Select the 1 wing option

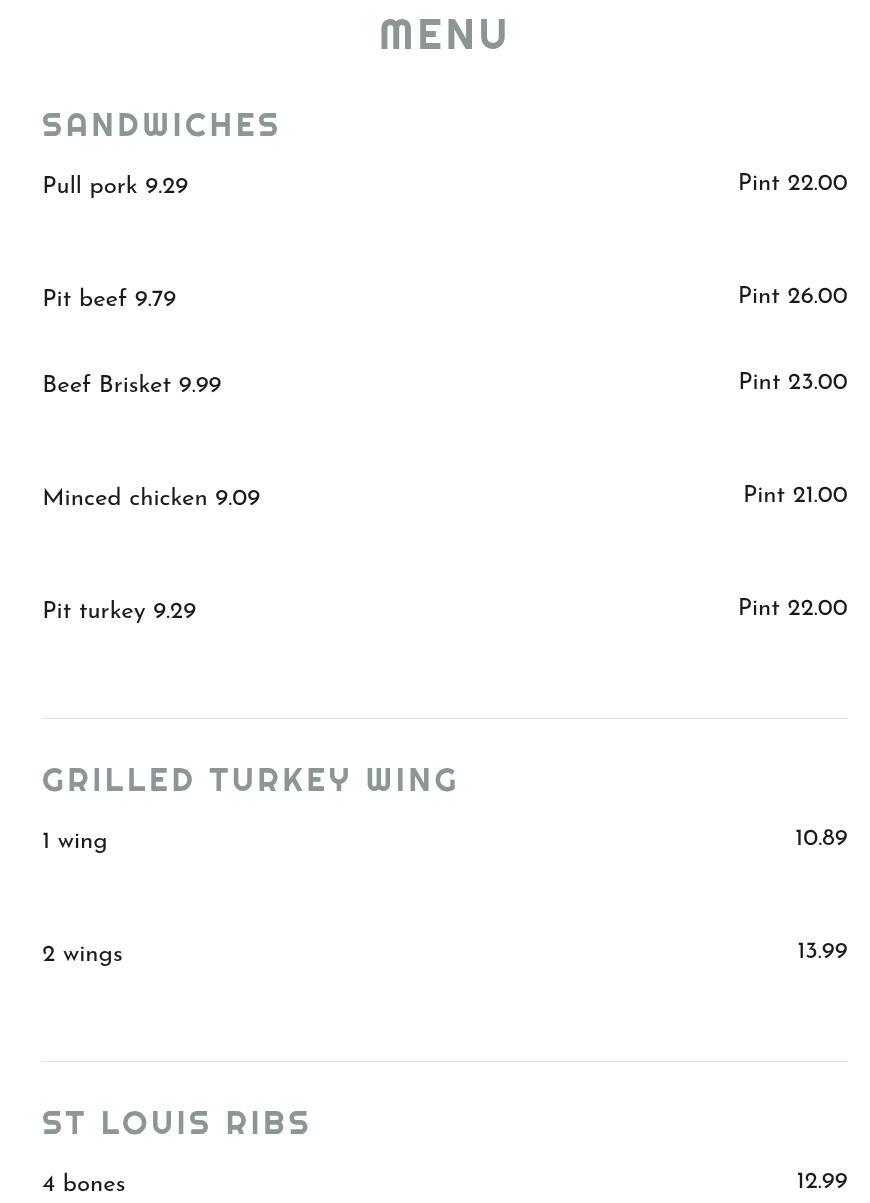coord(75,842)
